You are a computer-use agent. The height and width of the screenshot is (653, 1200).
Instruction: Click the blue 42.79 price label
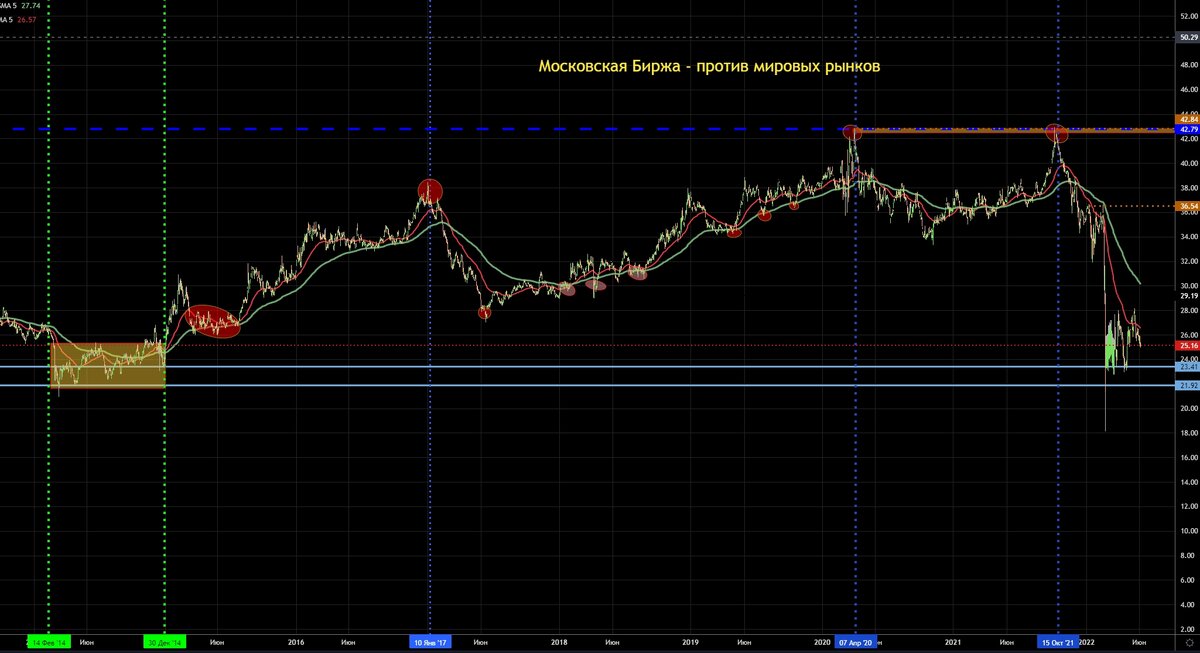tap(1188, 129)
